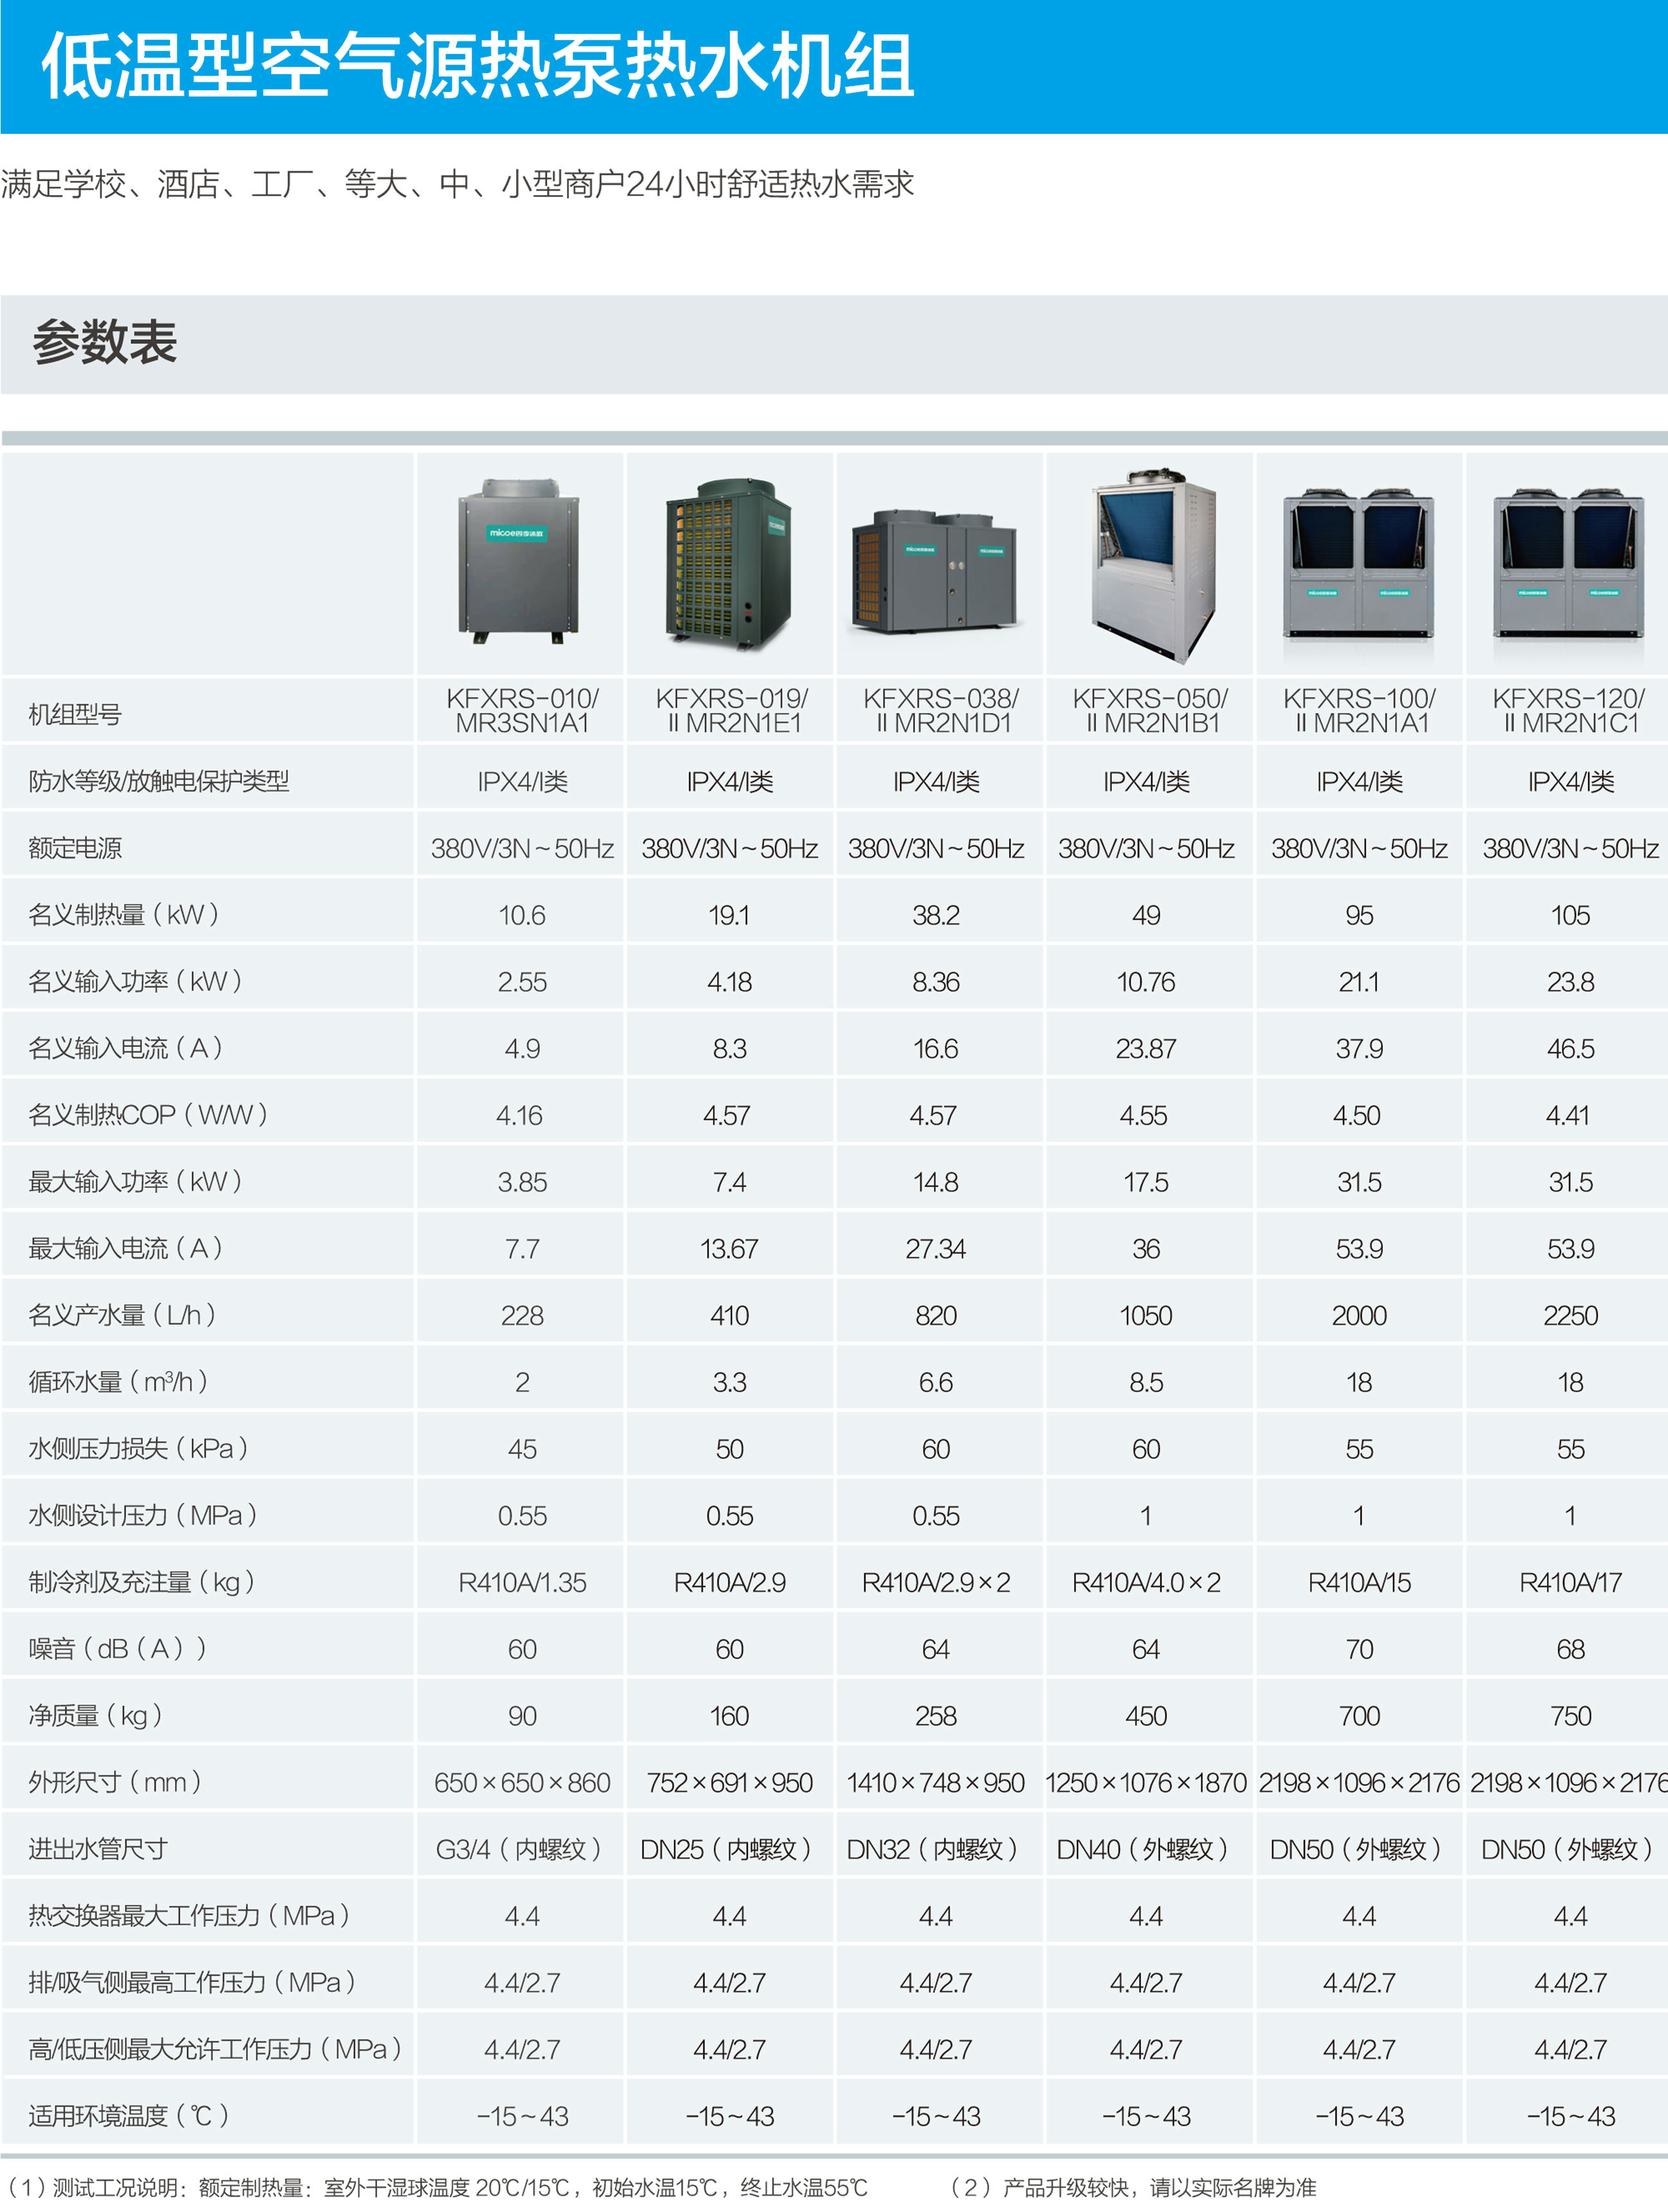Click the 制冷剂及充注量 (kg) row label
The width and height of the screenshot is (1668, 2212).
tap(142, 1582)
